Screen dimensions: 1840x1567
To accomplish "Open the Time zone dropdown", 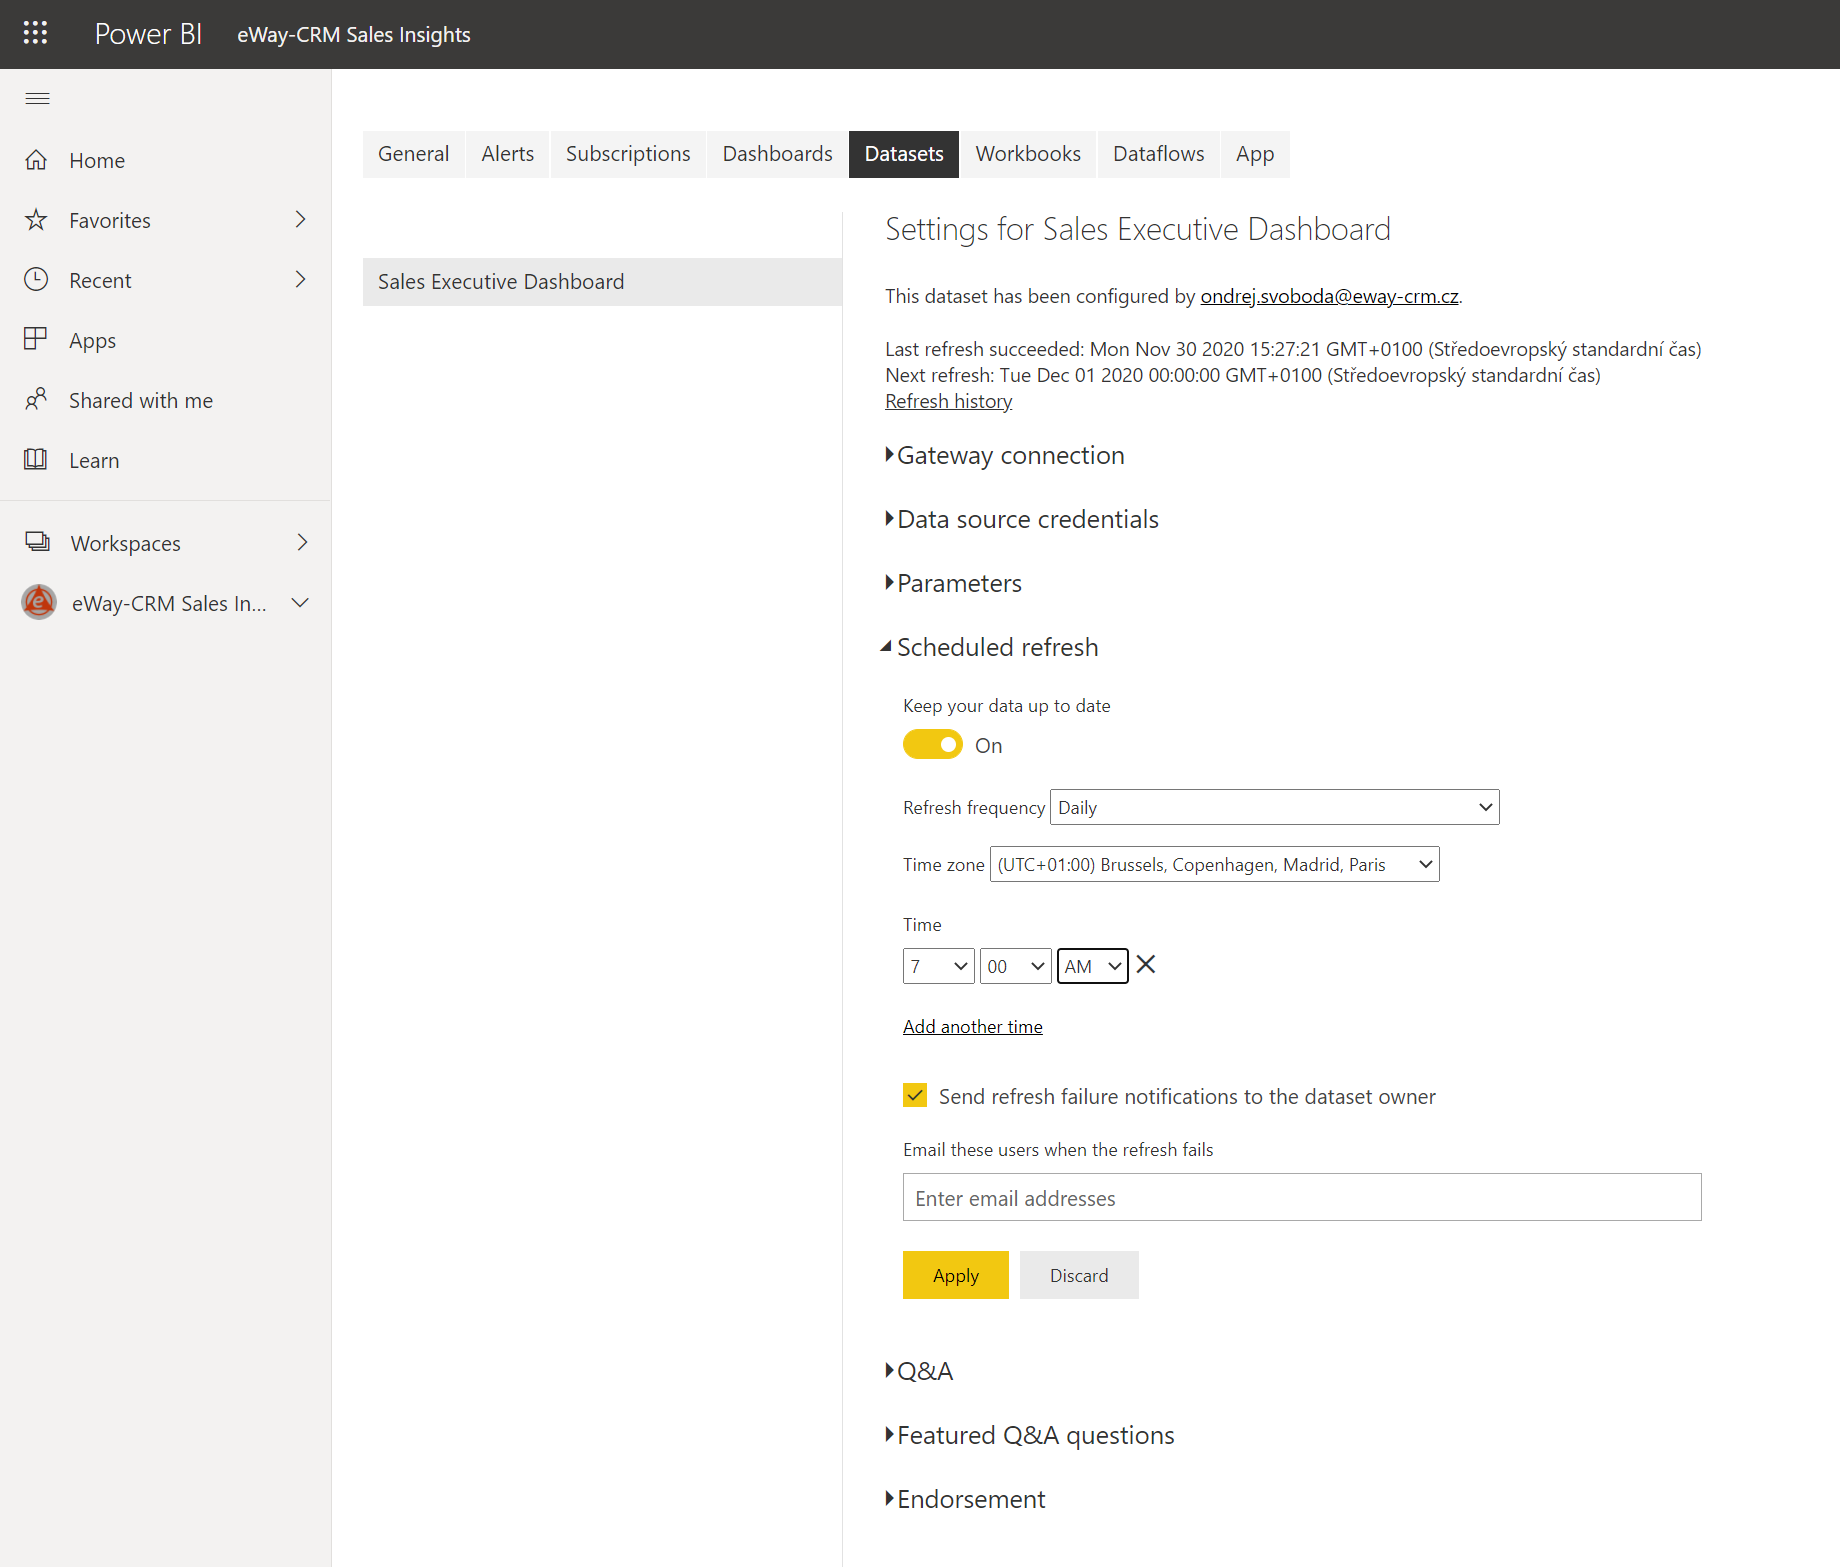I will 1215,864.
